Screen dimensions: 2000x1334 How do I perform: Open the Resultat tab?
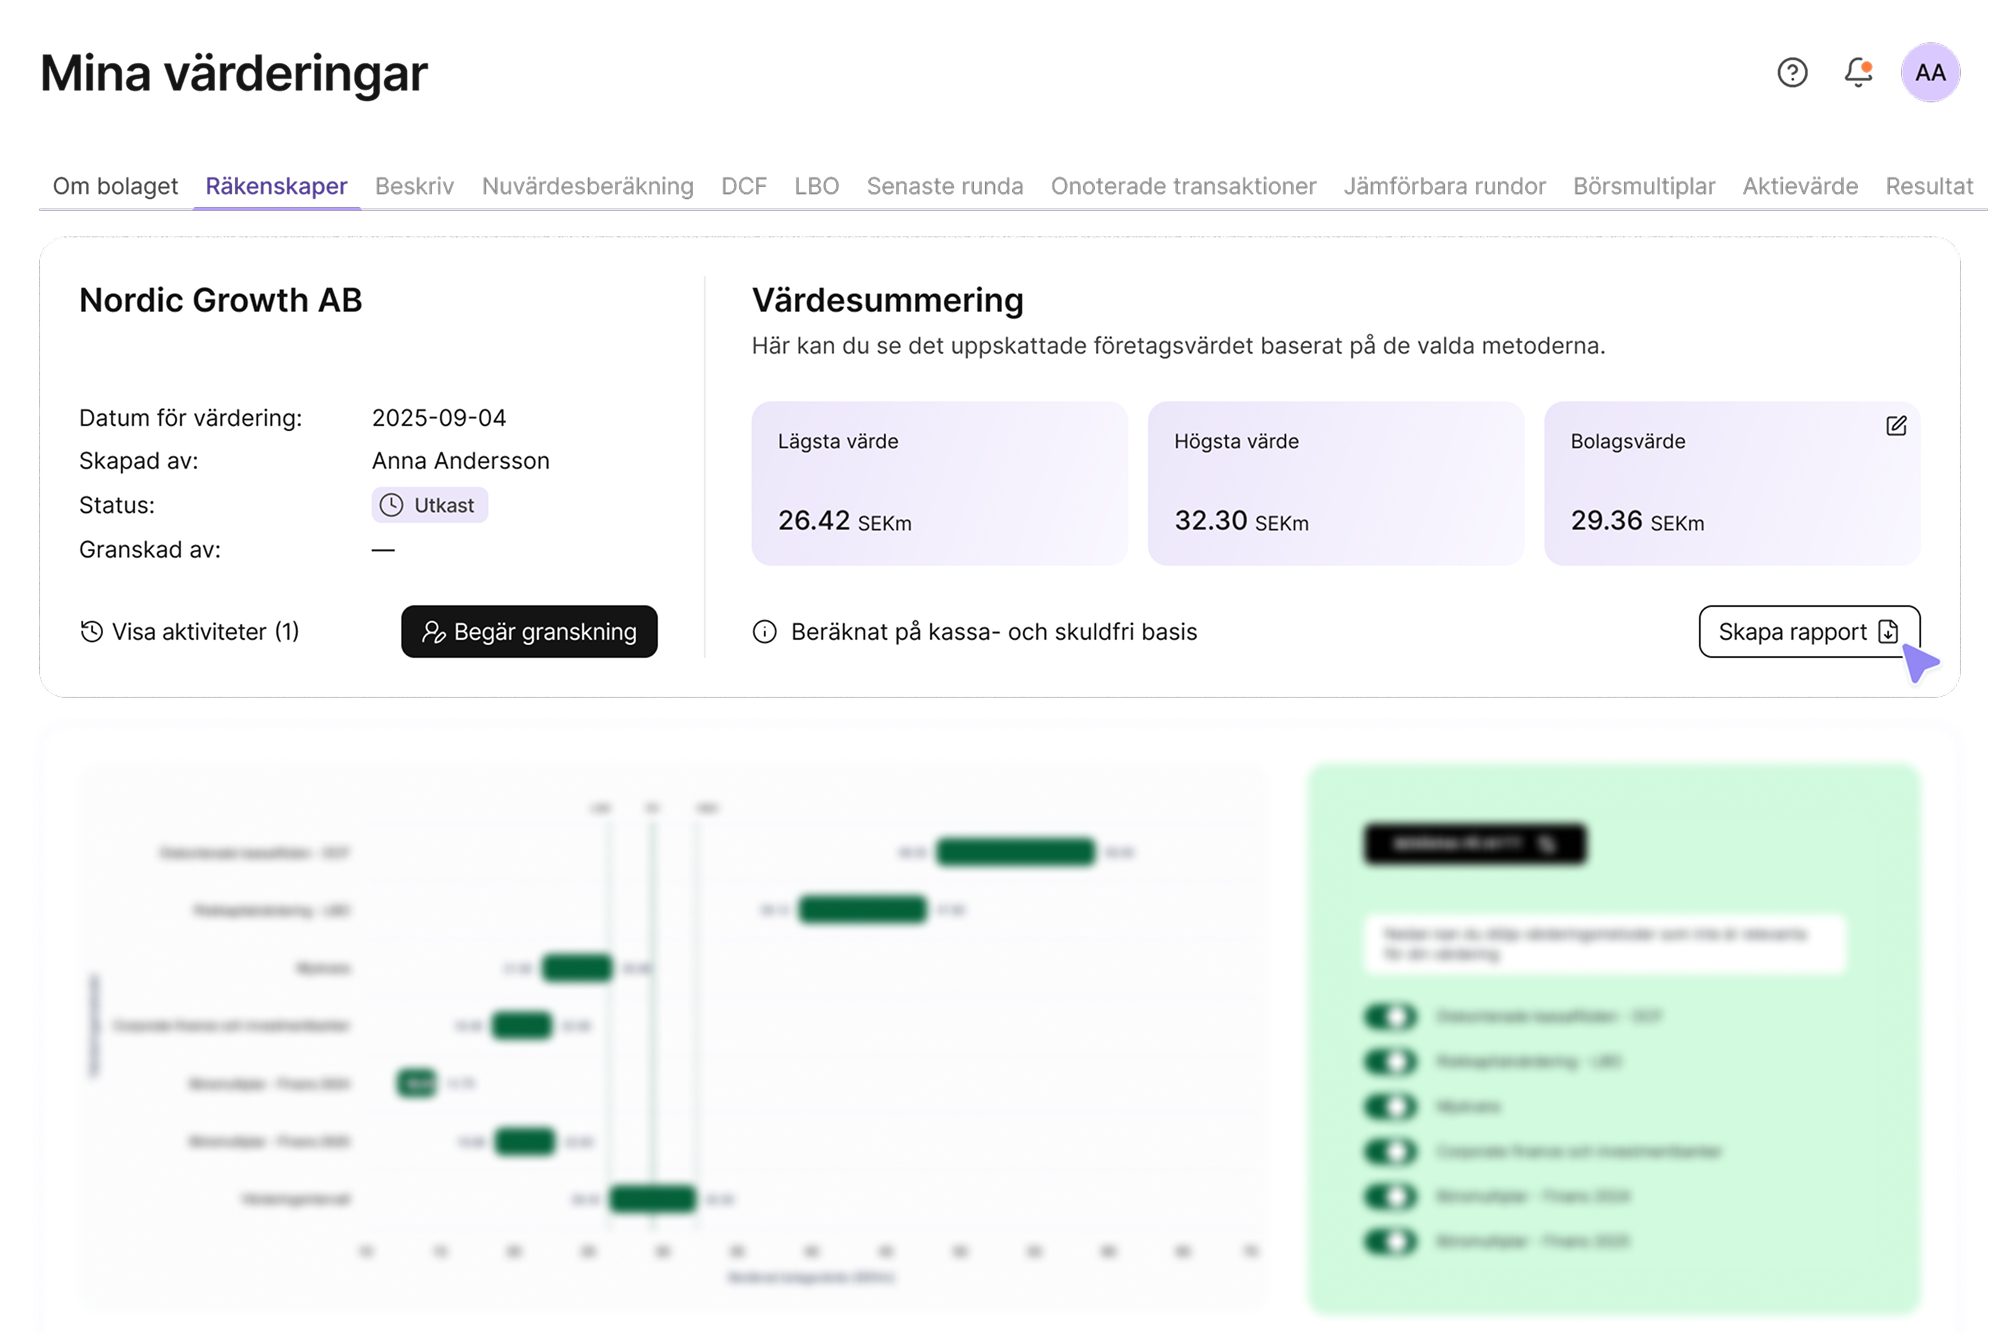pyautogui.click(x=1930, y=186)
